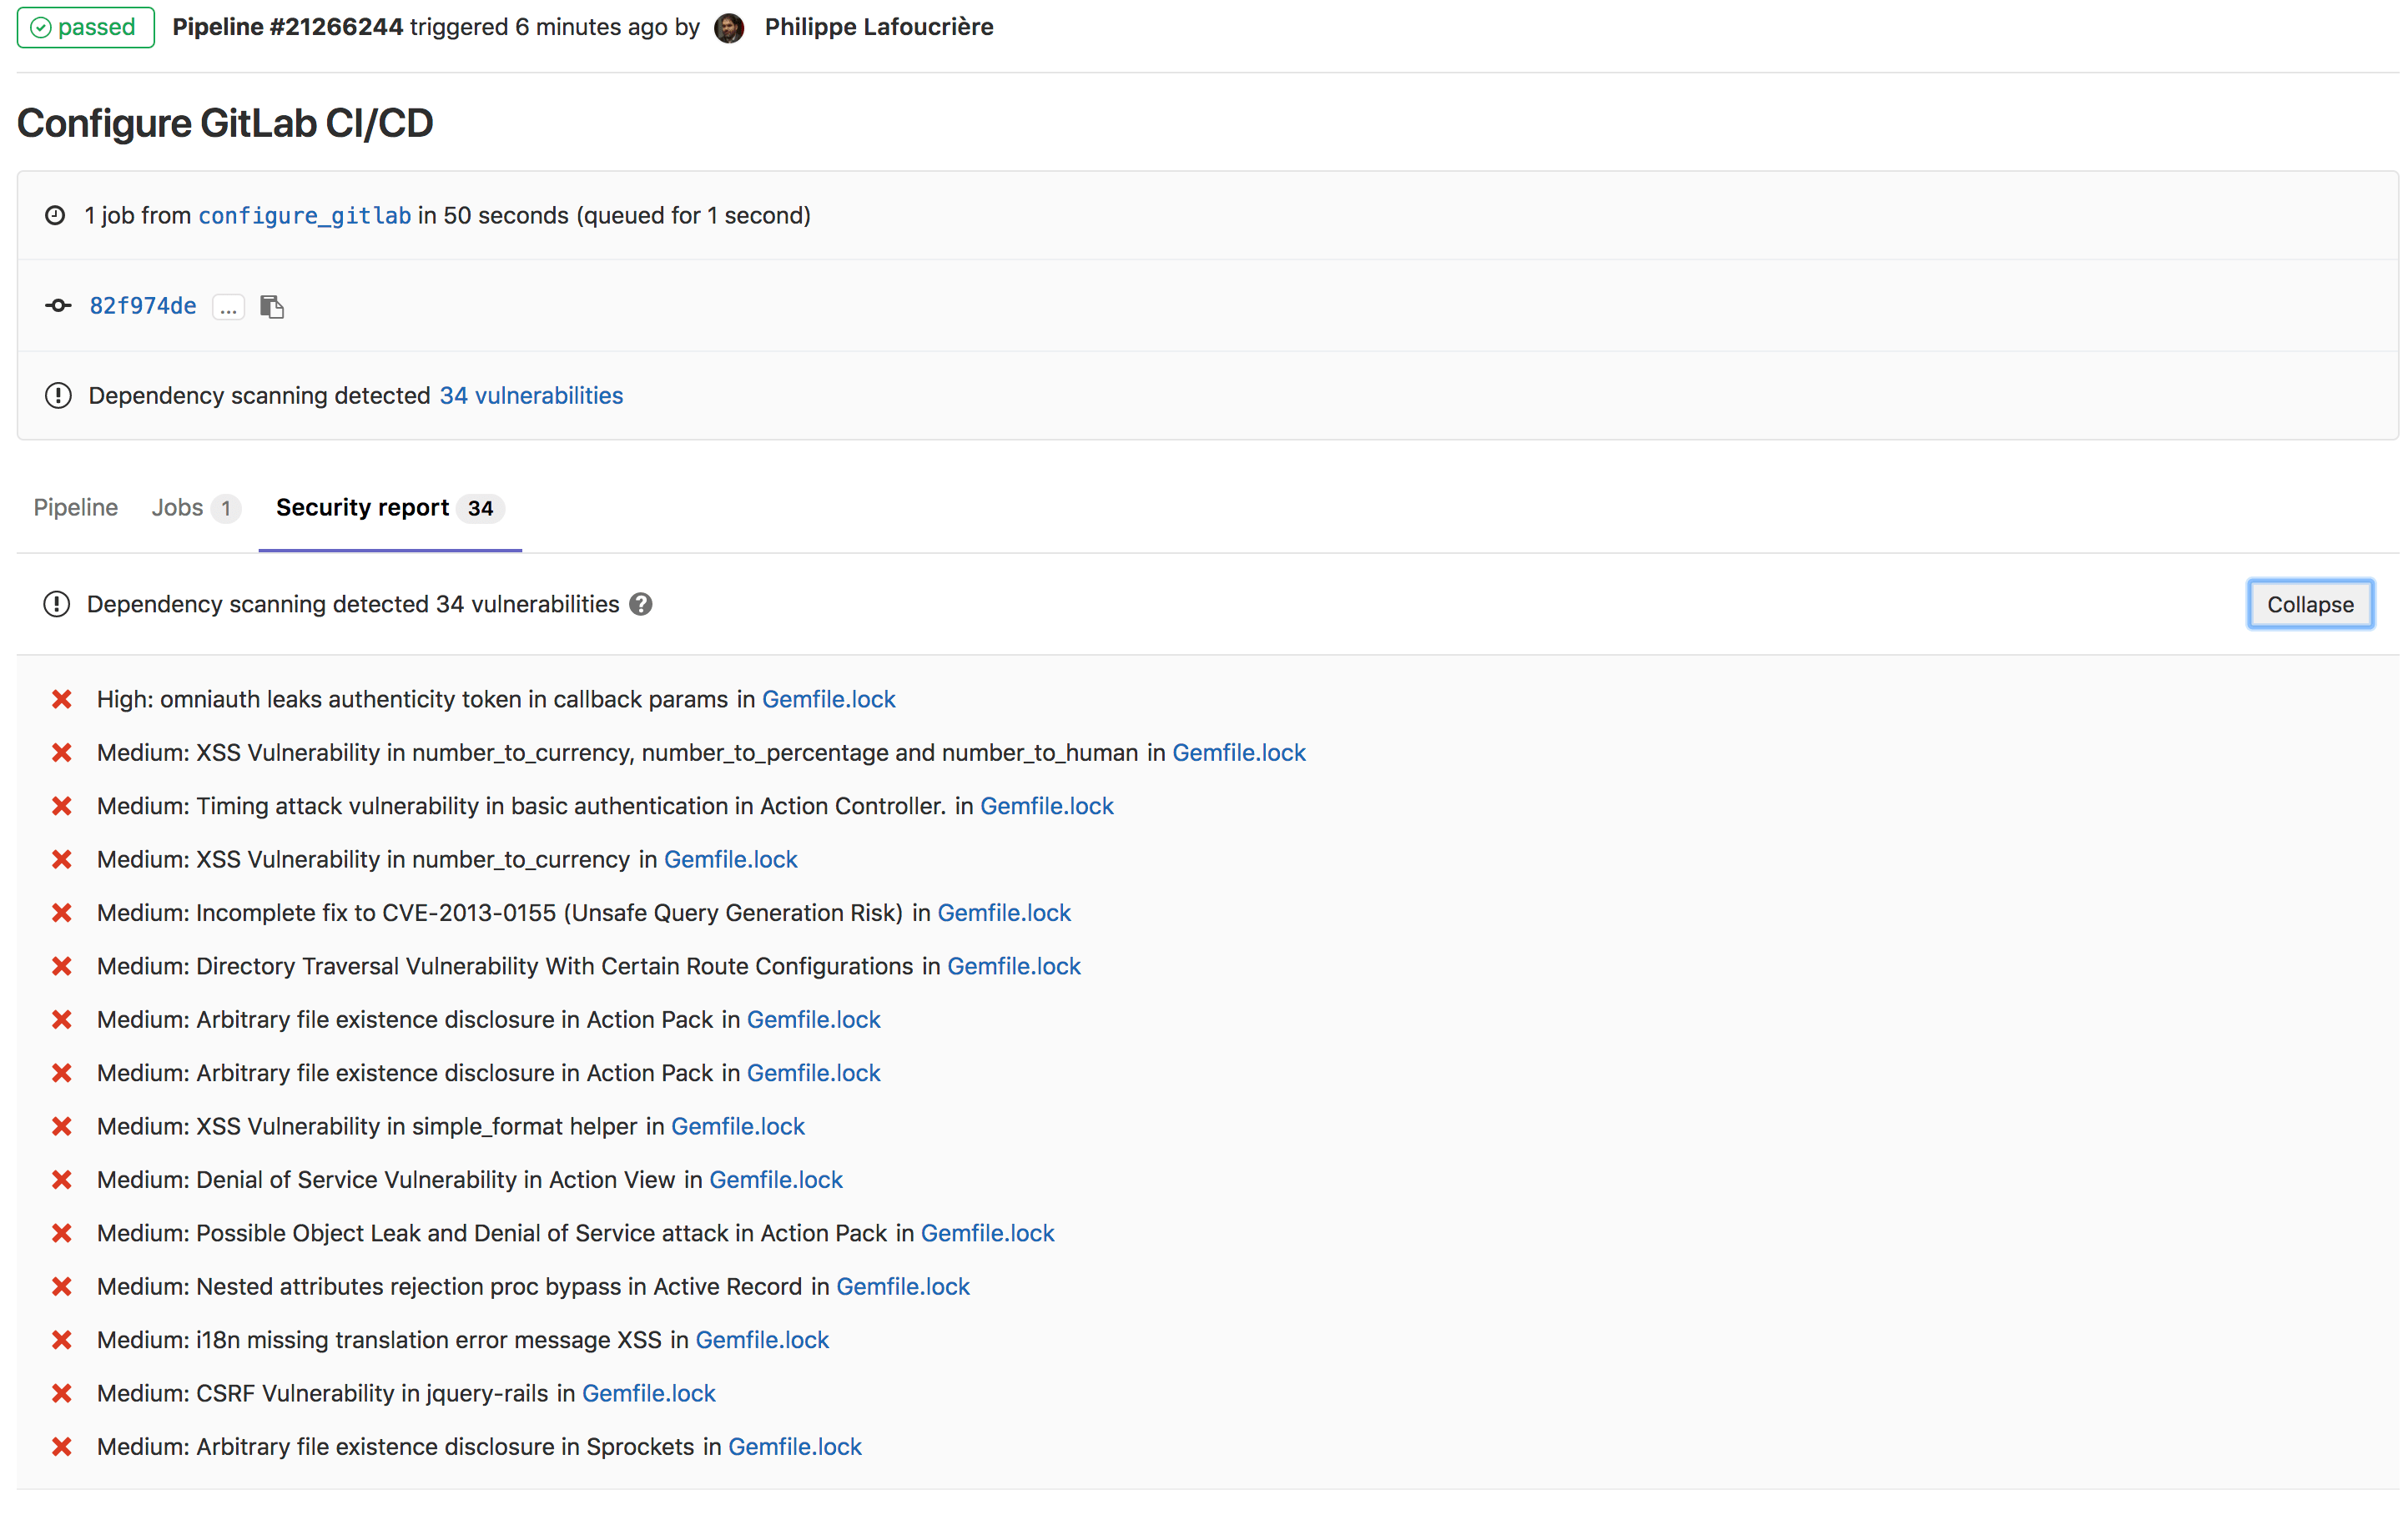Click Philippe Lafoucrière user name
The height and width of the screenshot is (1515, 2408).
(x=878, y=27)
